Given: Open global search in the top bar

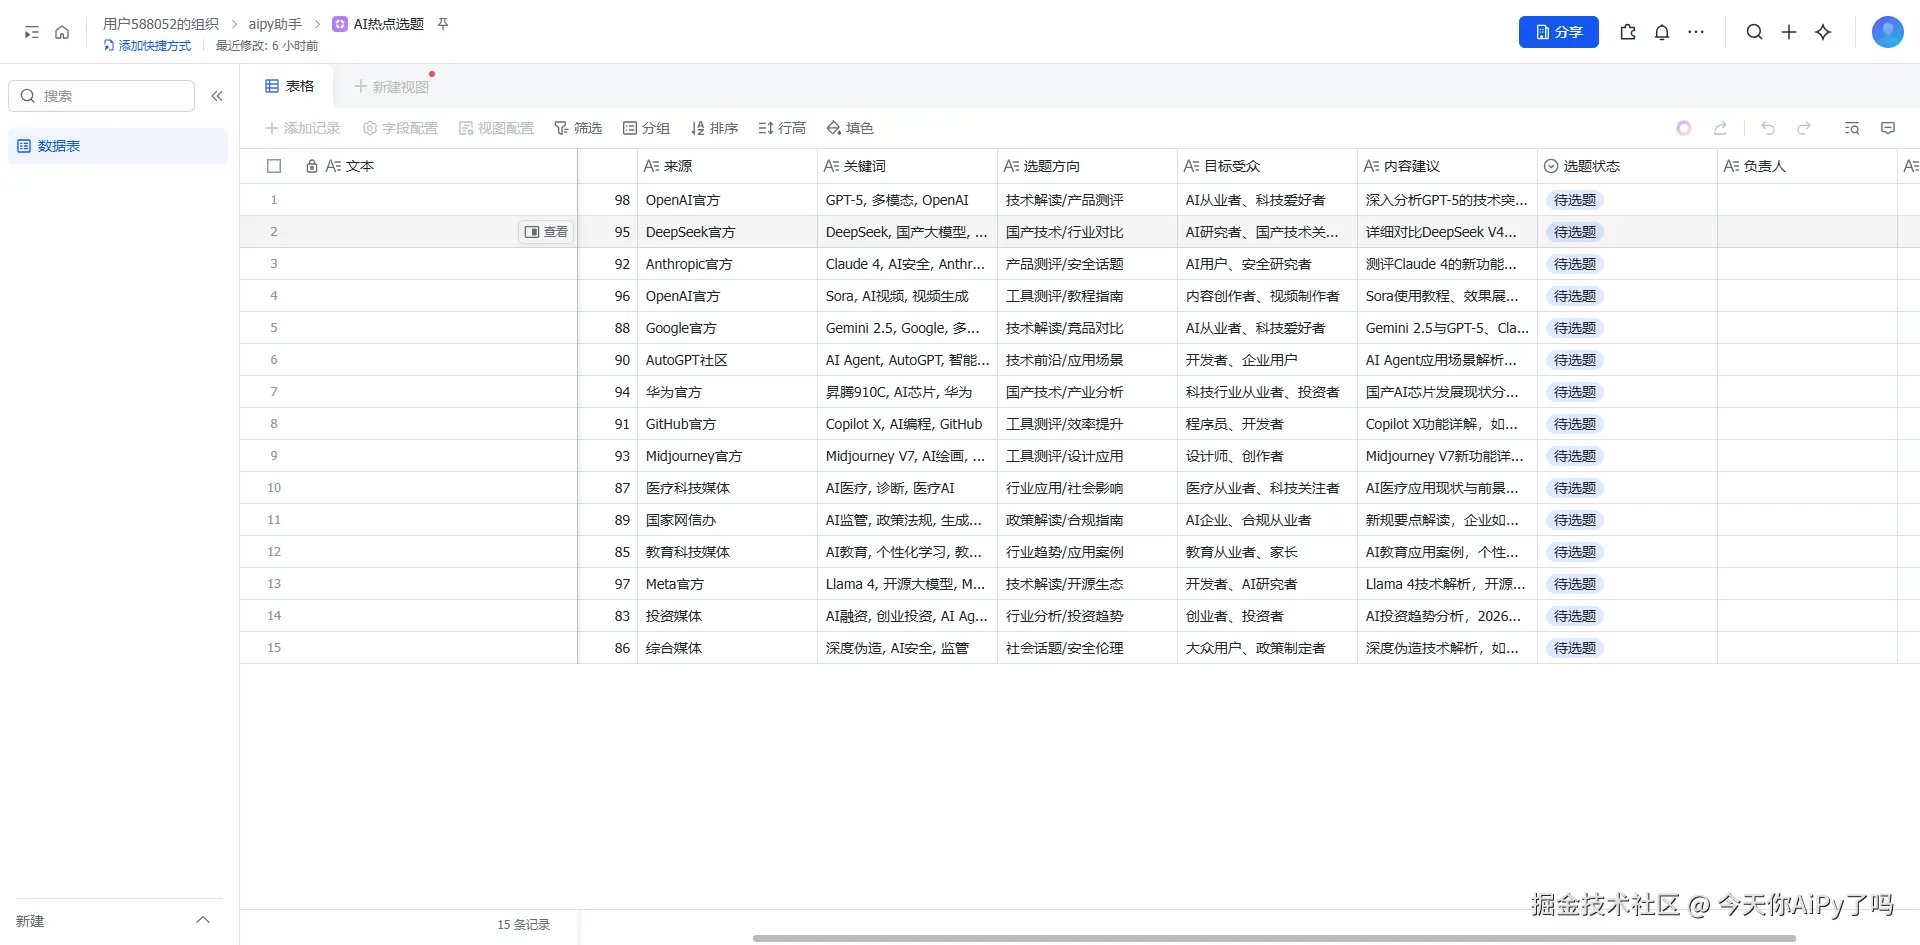Looking at the screenshot, I should 1755,32.
